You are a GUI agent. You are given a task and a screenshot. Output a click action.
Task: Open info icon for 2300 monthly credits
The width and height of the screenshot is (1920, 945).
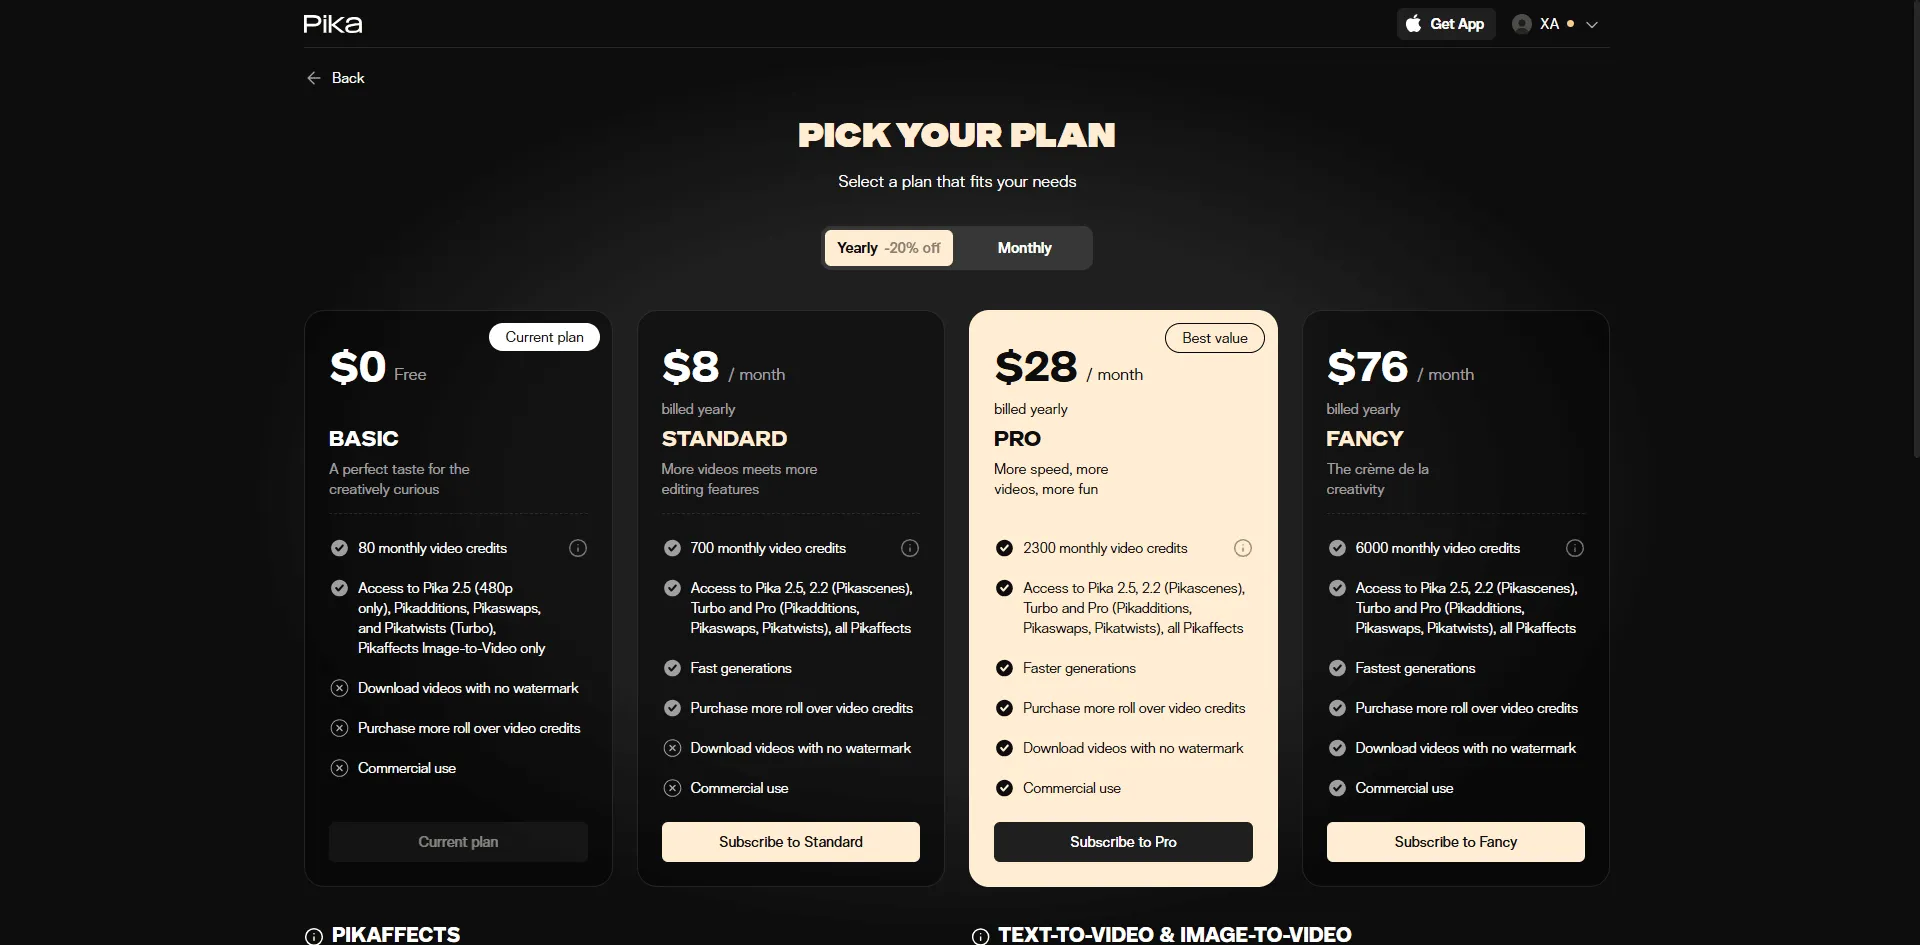[1243, 548]
